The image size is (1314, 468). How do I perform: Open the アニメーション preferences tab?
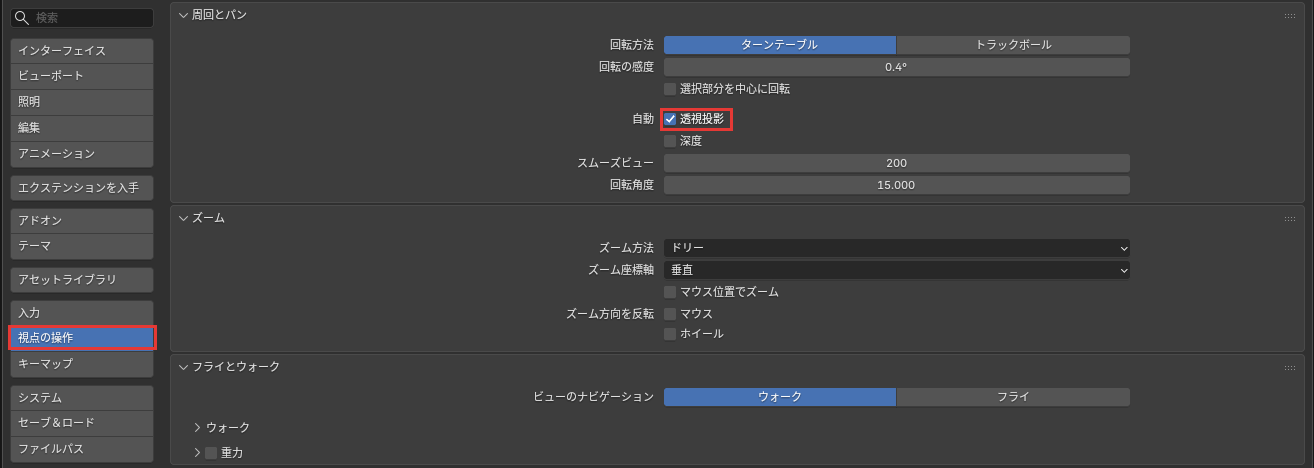[82, 154]
